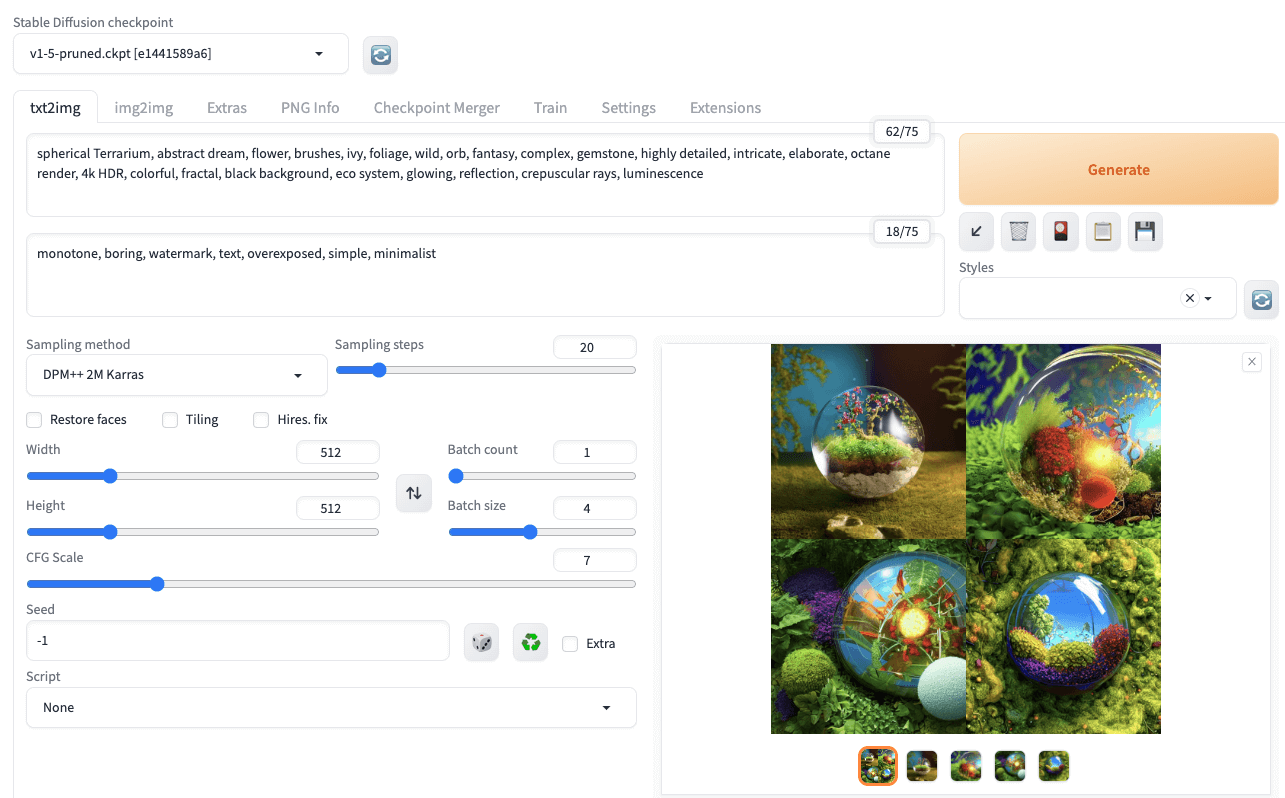The image size is (1285, 798).
Task: Select the first thumbnail in the gallery strip
Action: point(878,766)
